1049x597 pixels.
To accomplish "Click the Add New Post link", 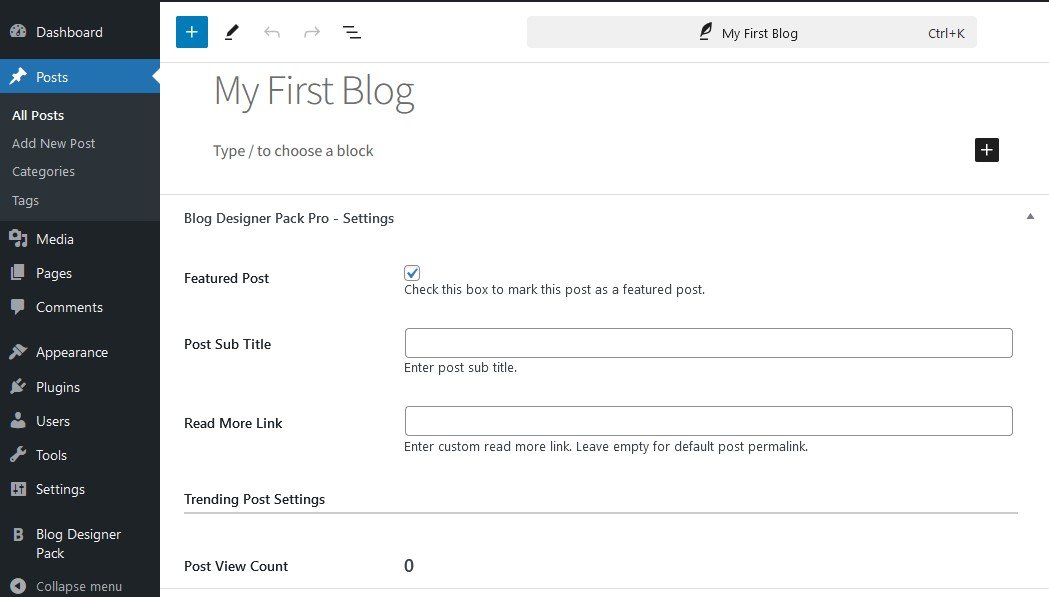I will tap(53, 143).
